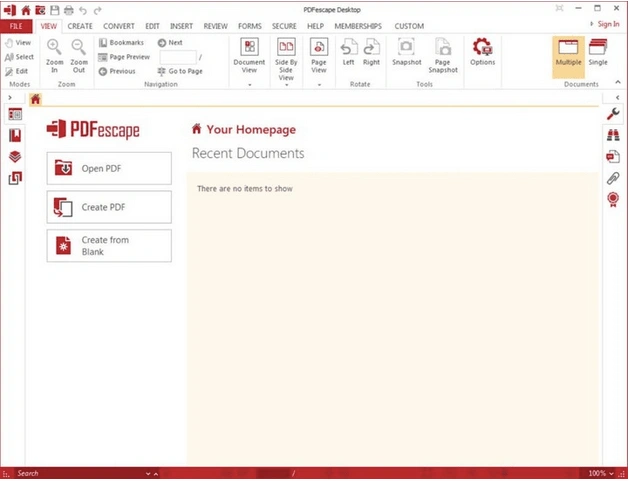Switch to the INSERT ribbon tab
The image size is (630, 481).
[x=181, y=26]
